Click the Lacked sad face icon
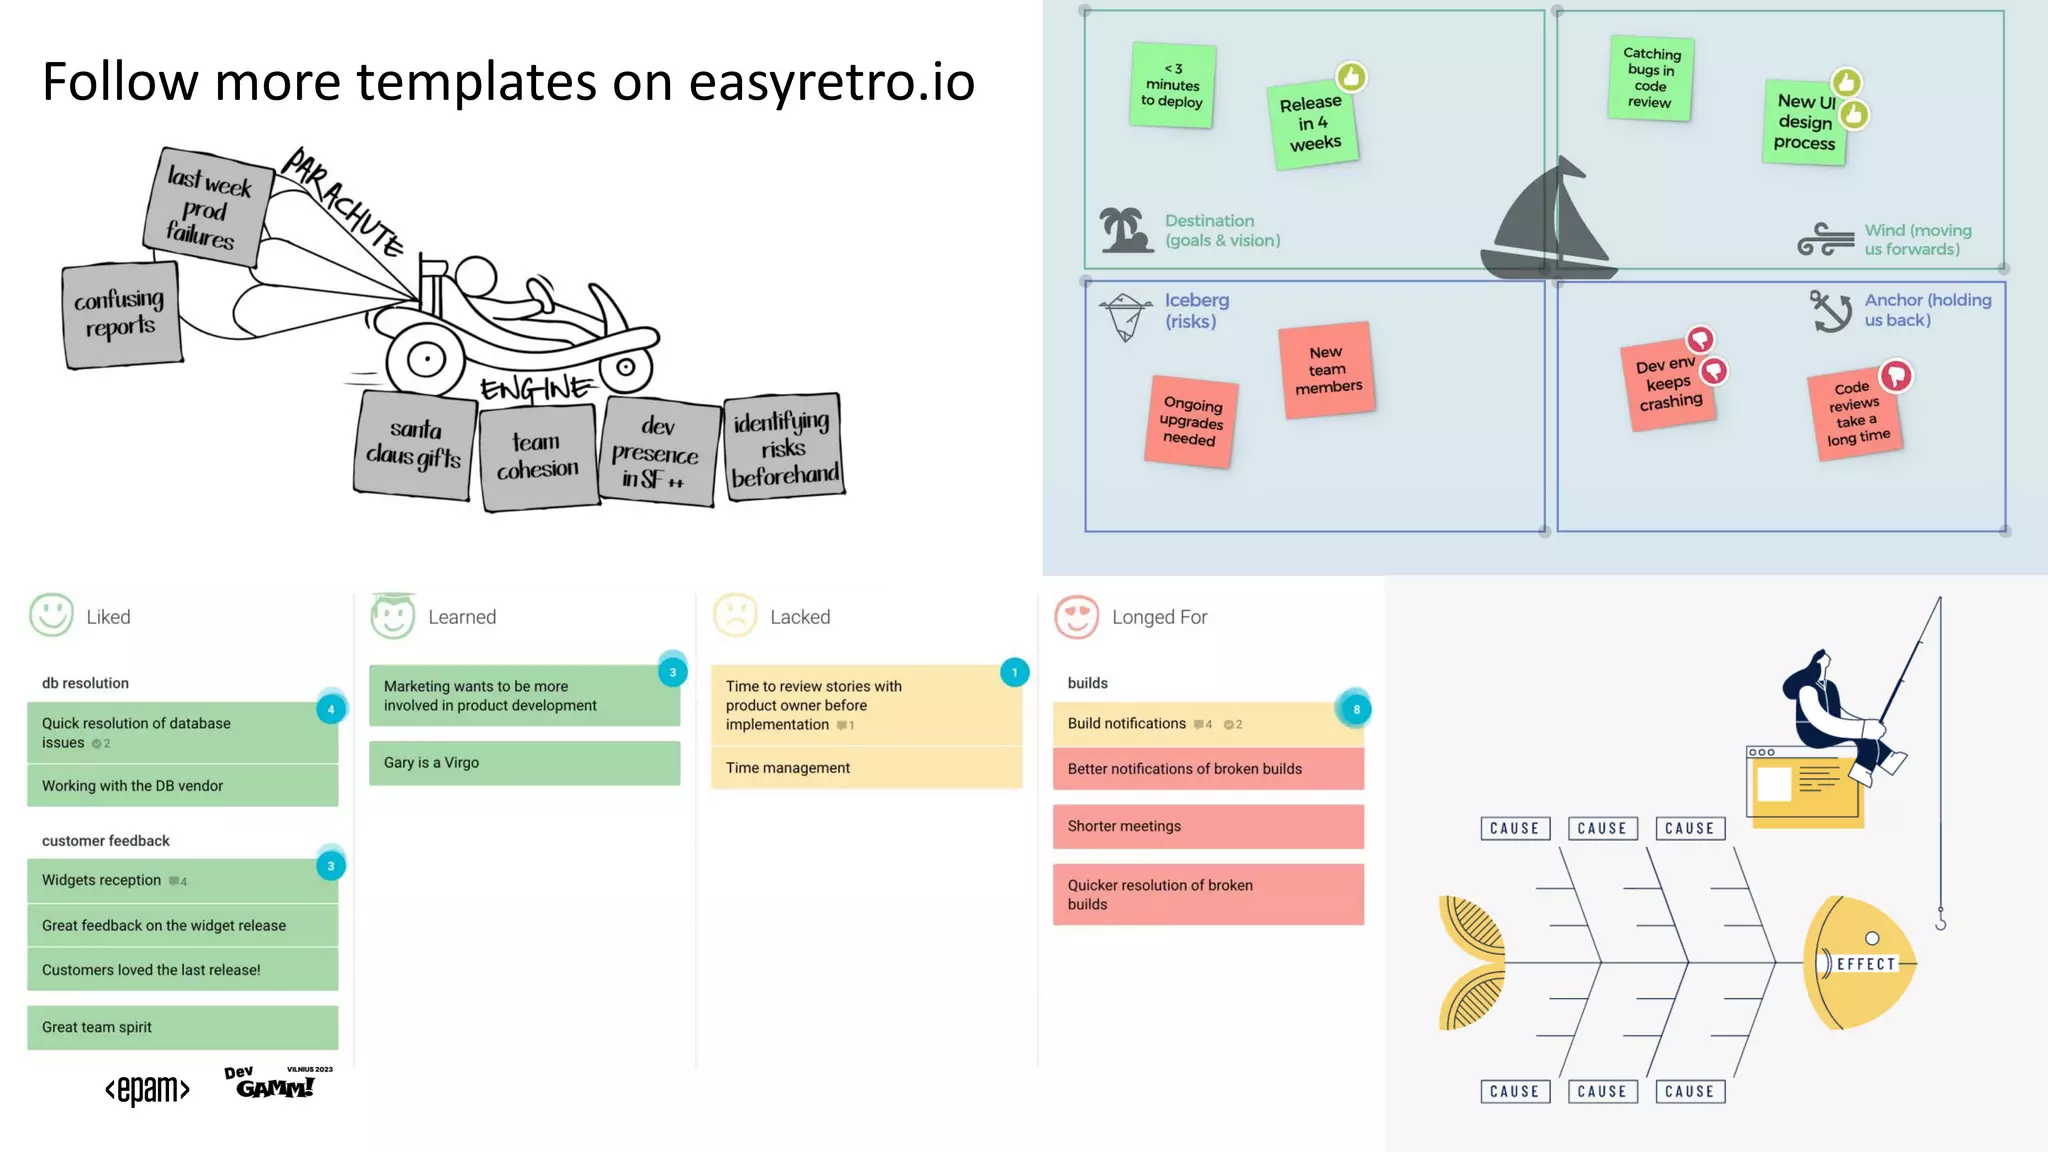The width and height of the screenshot is (2048, 1152). (x=735, y=615)
